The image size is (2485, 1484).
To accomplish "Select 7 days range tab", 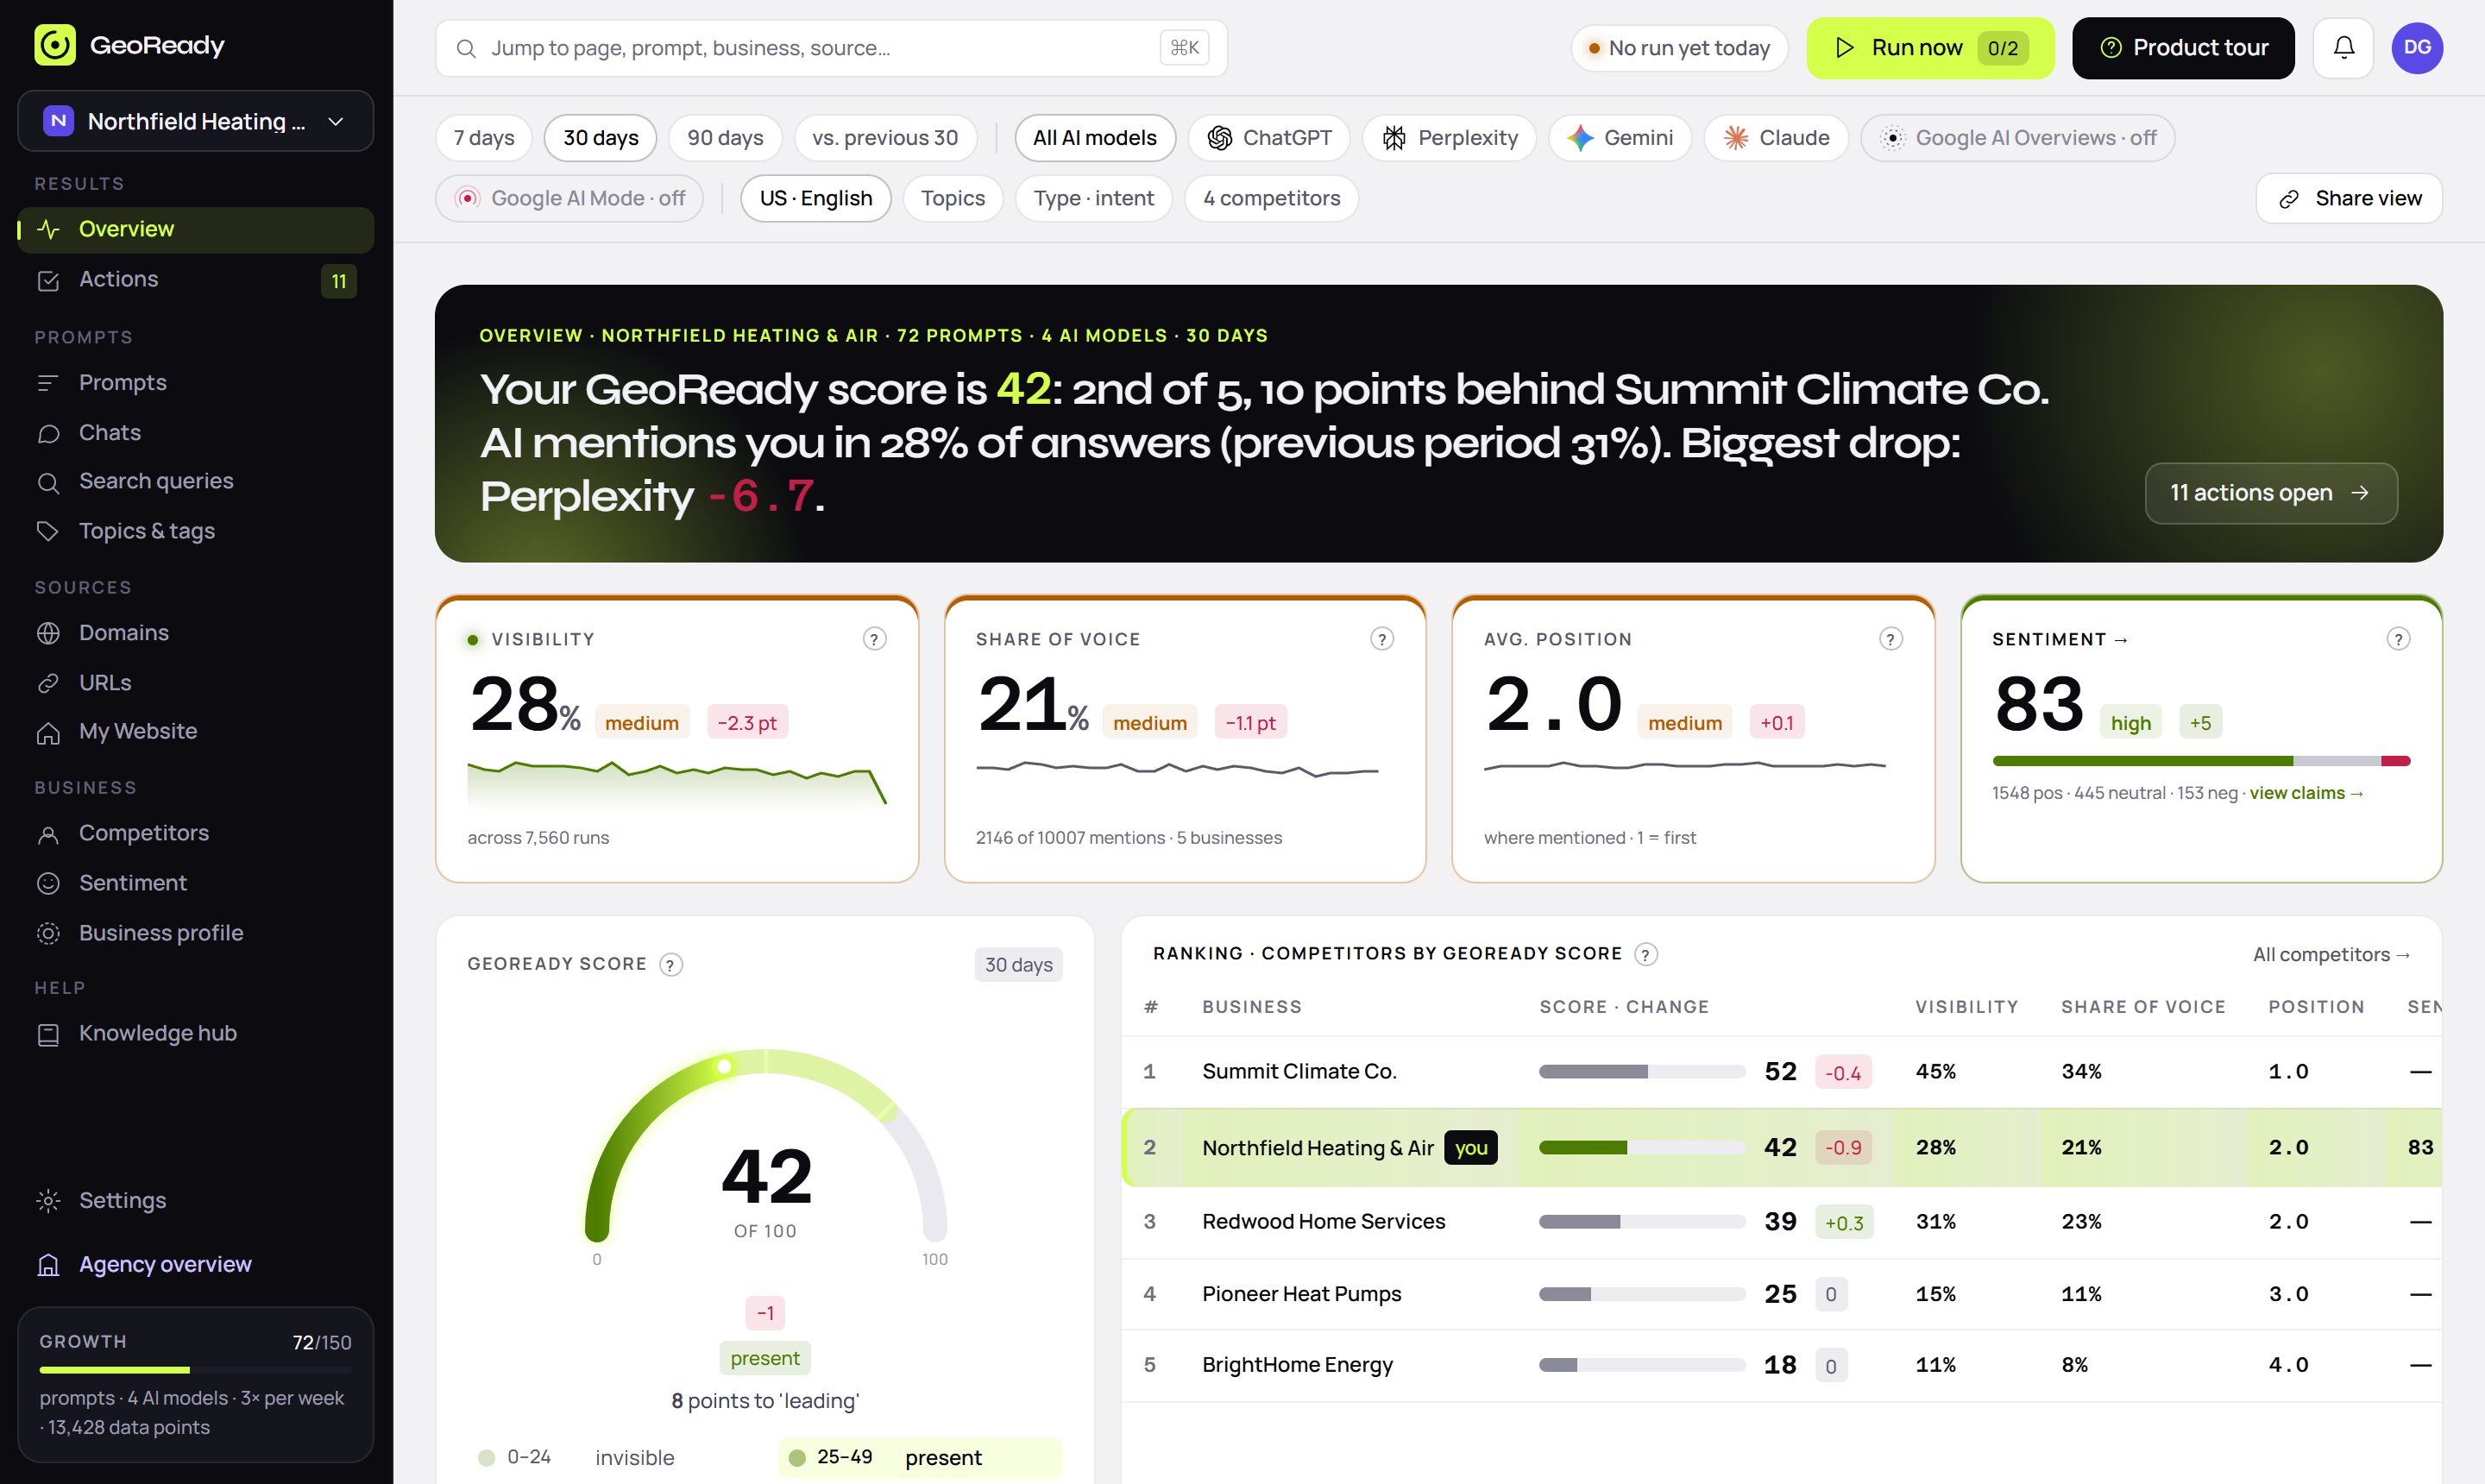I will (484, 138).
